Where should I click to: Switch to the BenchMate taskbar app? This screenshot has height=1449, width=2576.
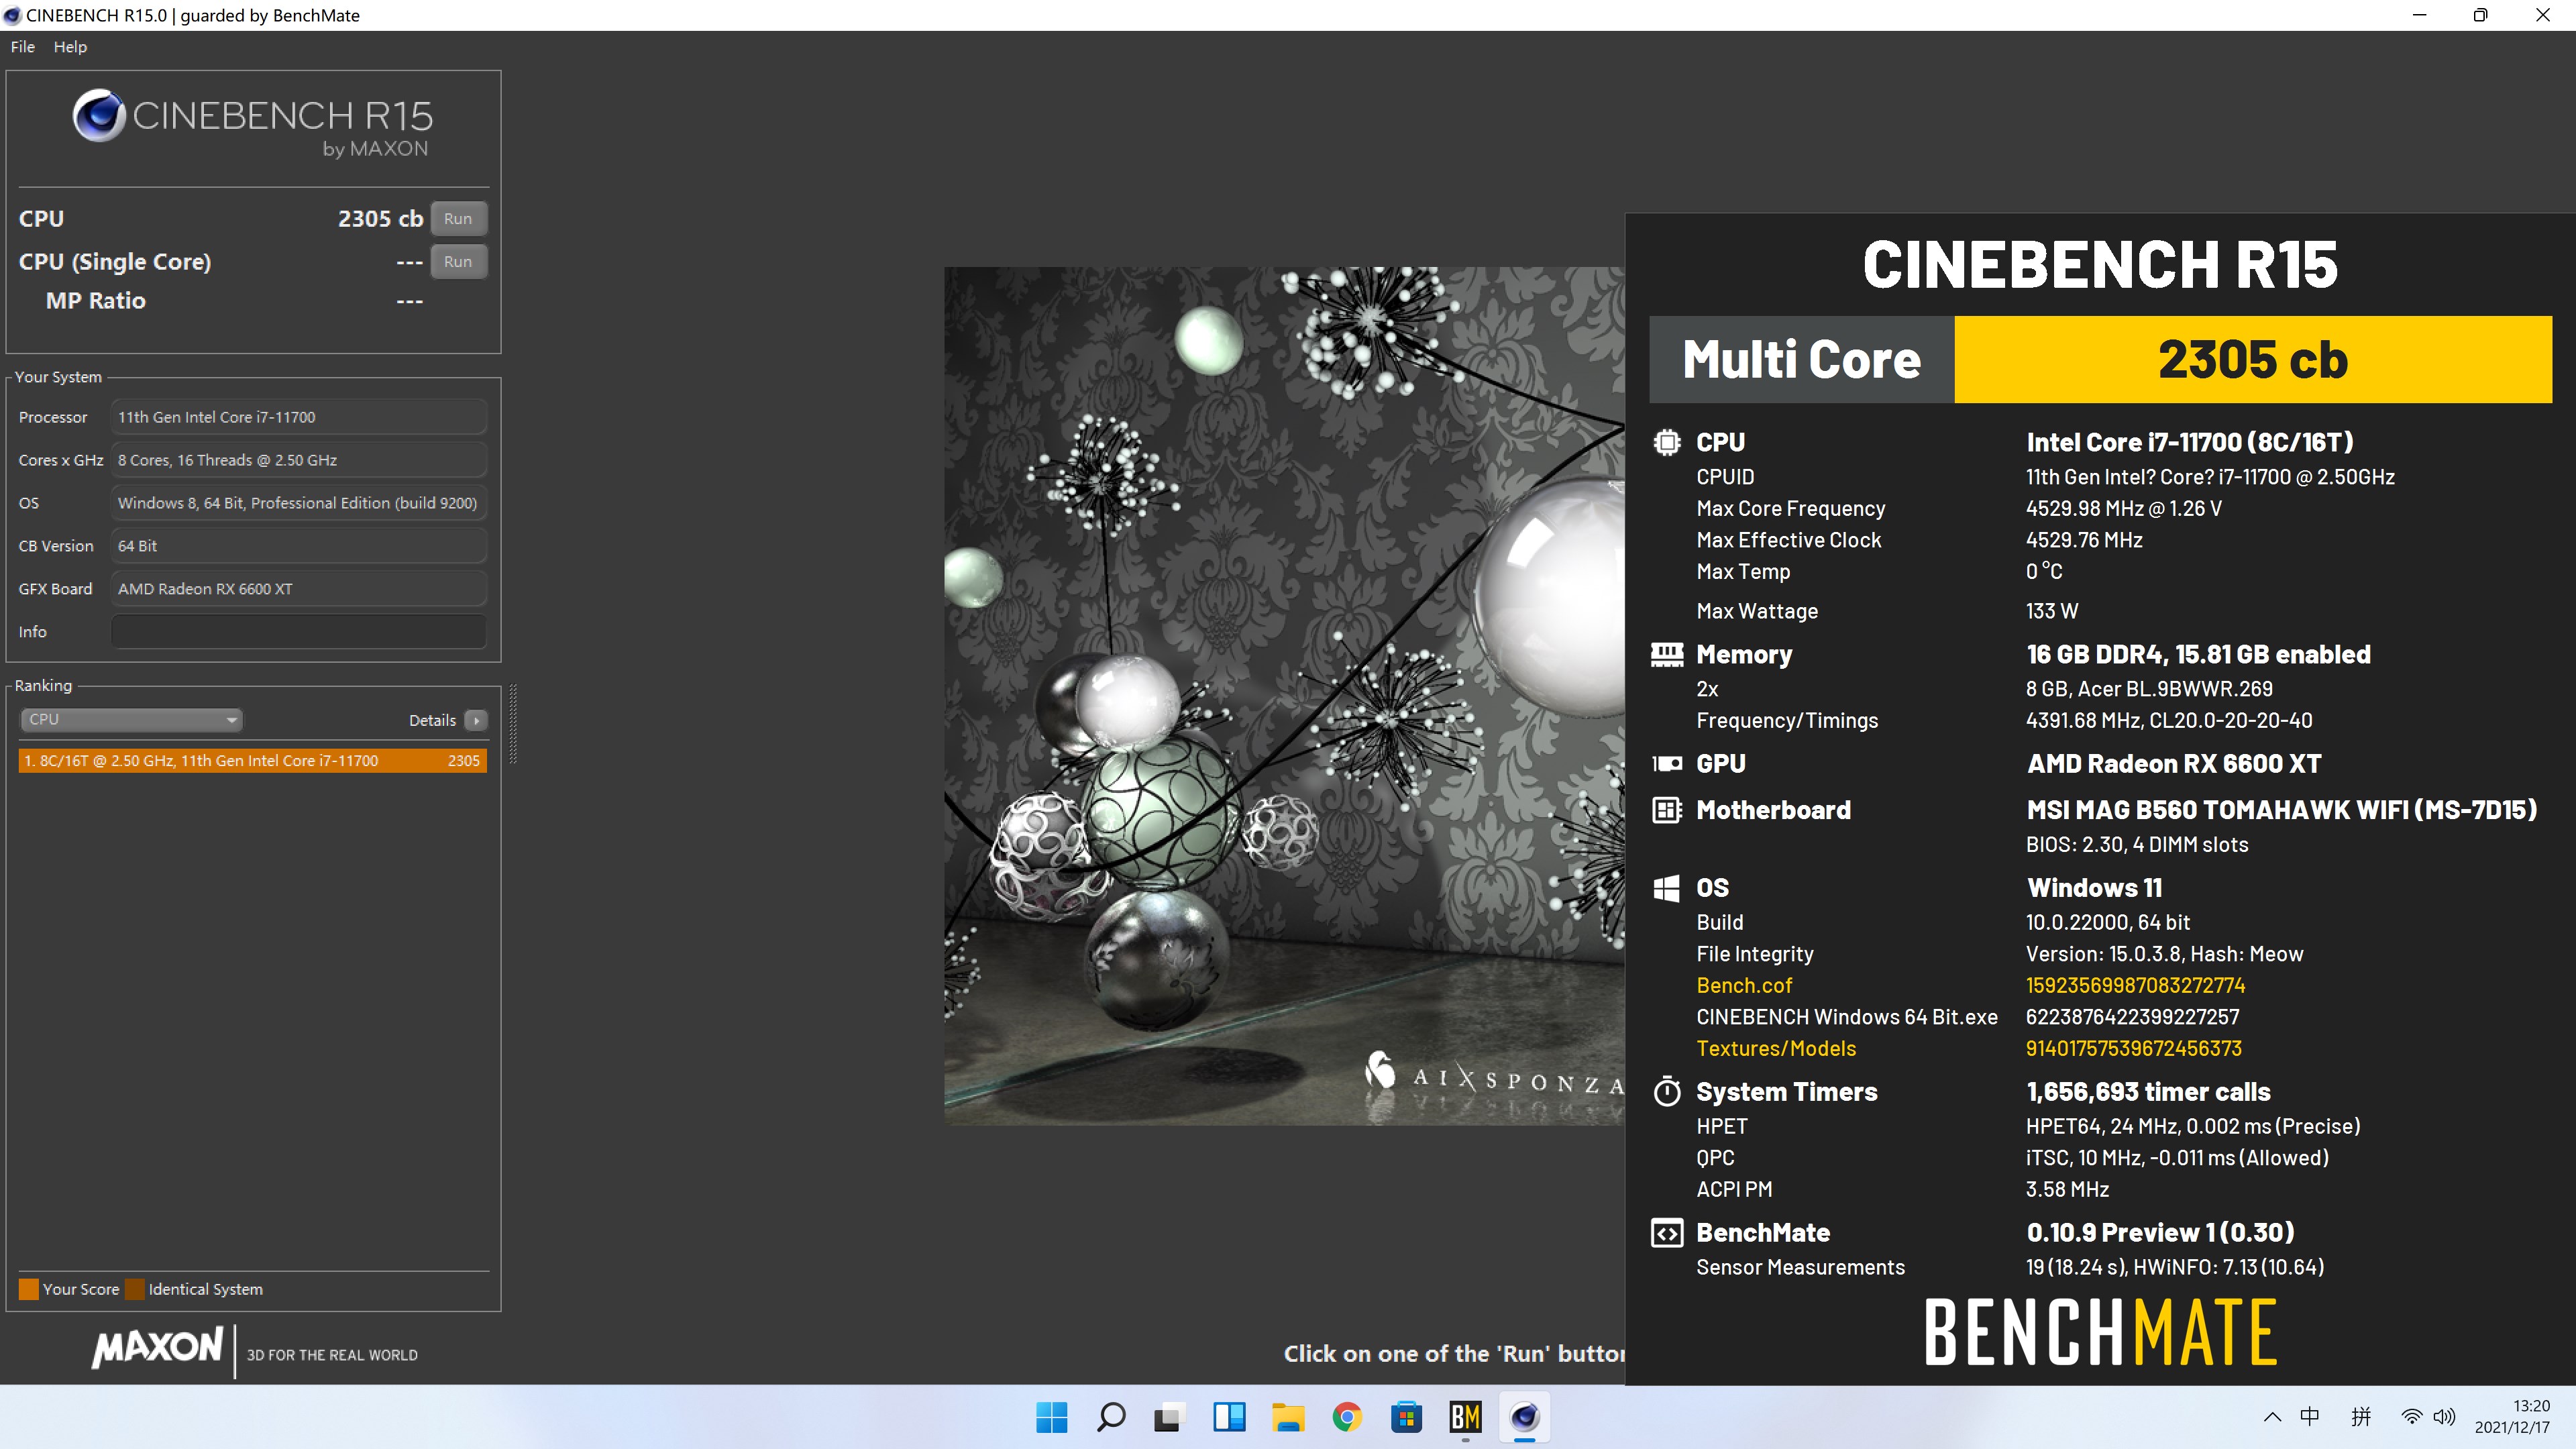point(1465,1417)
